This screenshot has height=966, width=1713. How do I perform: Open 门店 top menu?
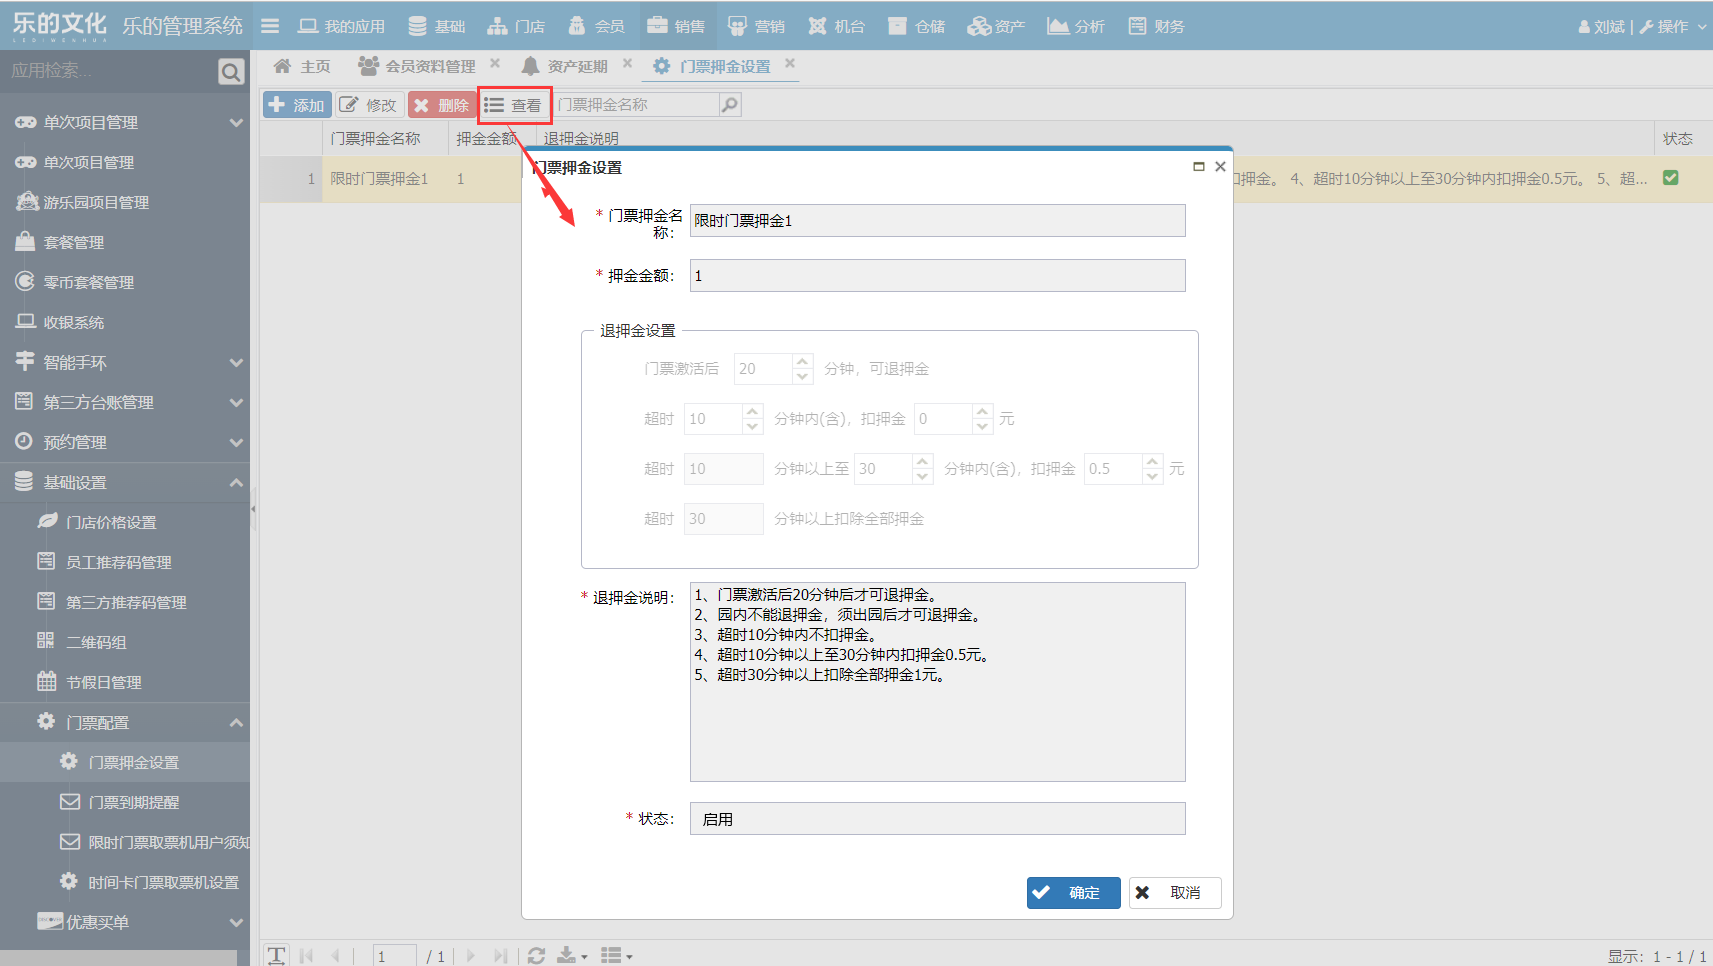(516, 26)
